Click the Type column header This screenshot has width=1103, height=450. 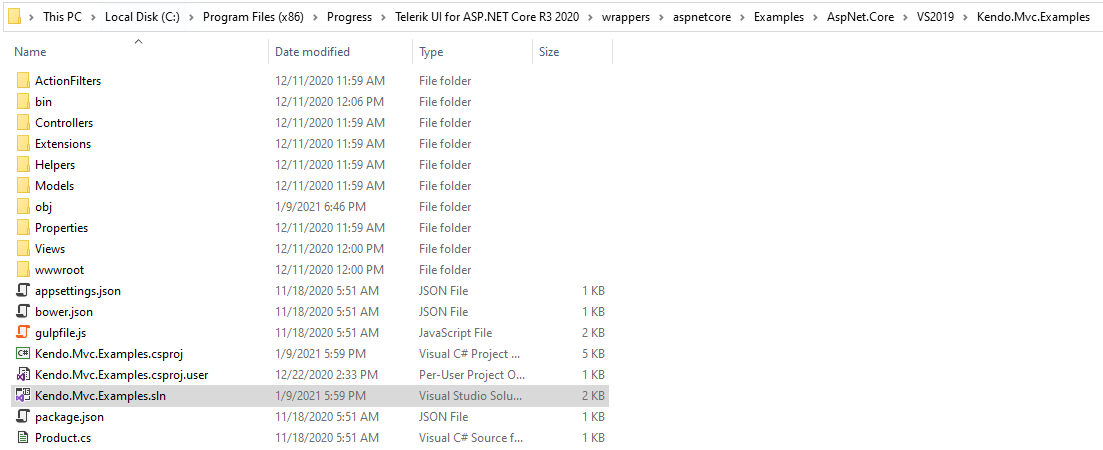tap(431, 52)
